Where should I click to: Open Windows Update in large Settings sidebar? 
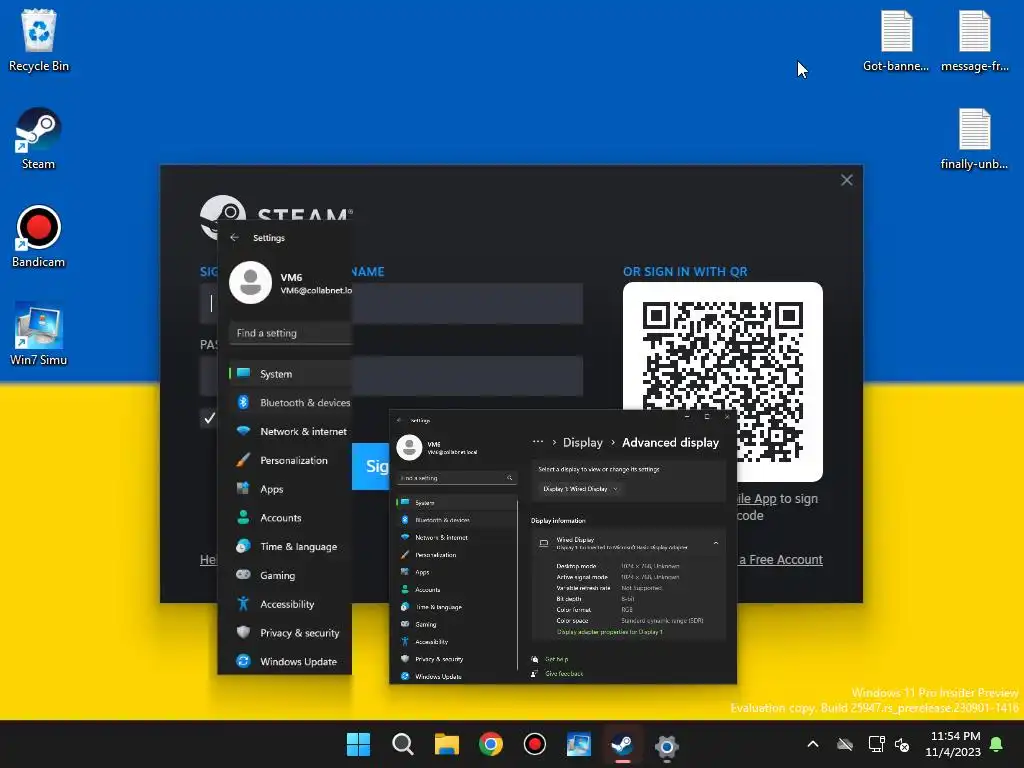coord(291,661)
